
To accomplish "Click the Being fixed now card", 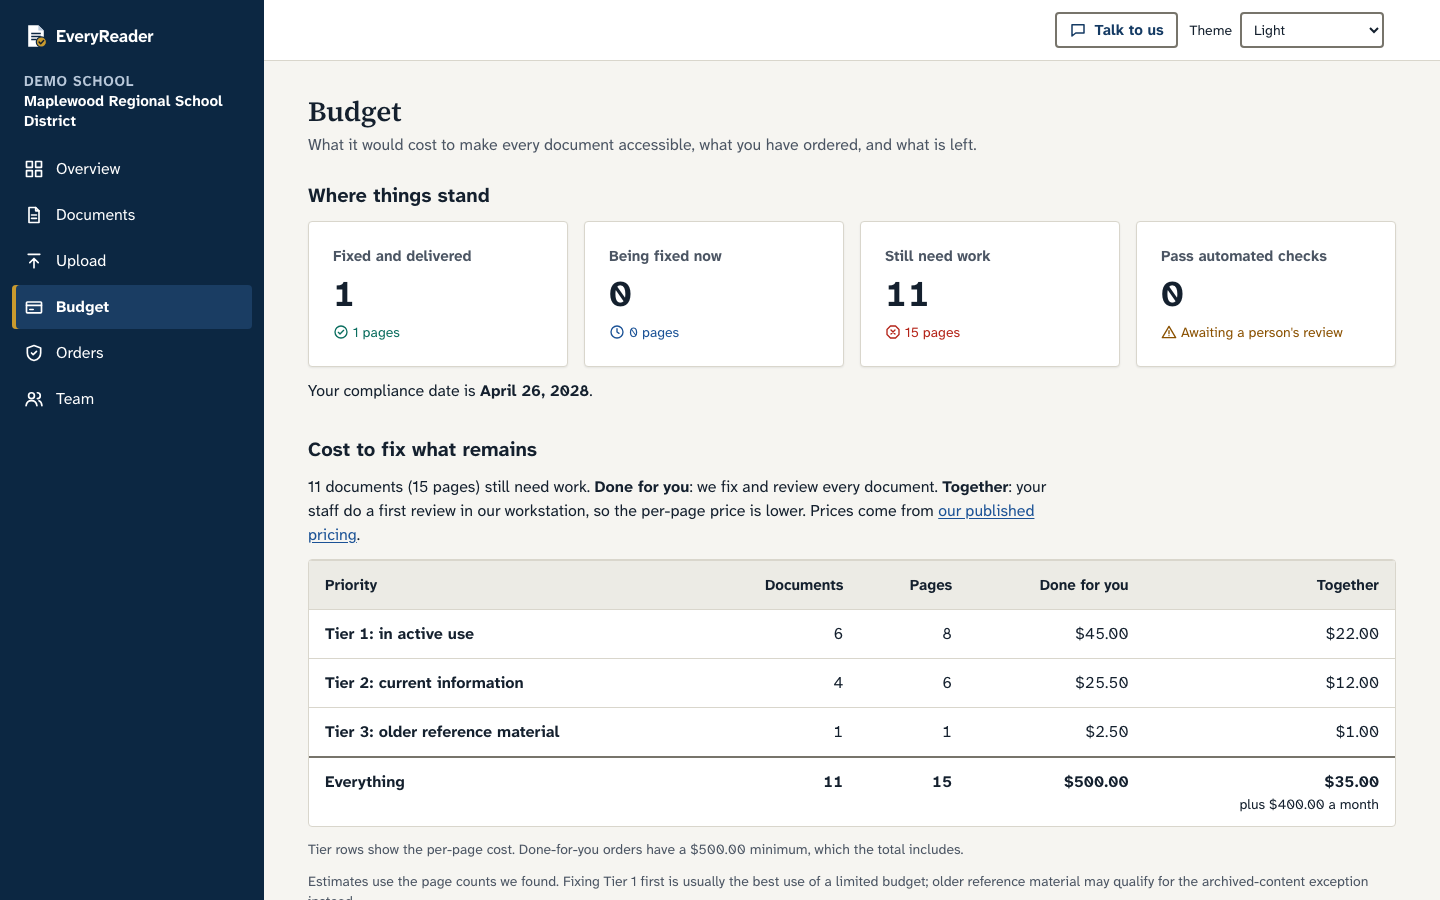I will pos(714,294).
